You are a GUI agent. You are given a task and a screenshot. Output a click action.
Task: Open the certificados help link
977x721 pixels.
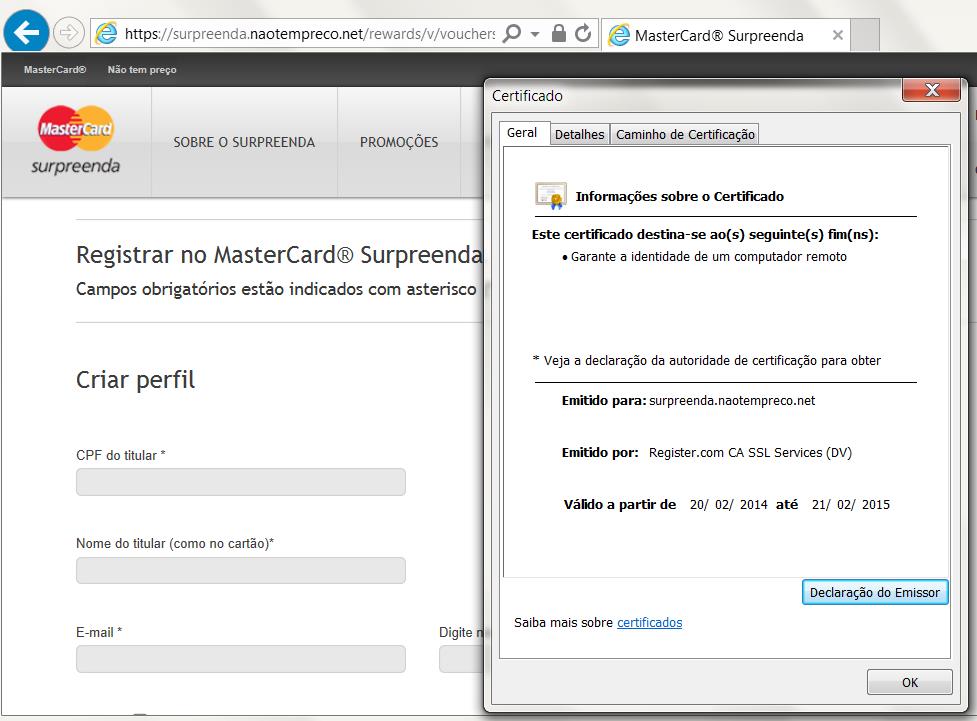(x=649, y=623)
